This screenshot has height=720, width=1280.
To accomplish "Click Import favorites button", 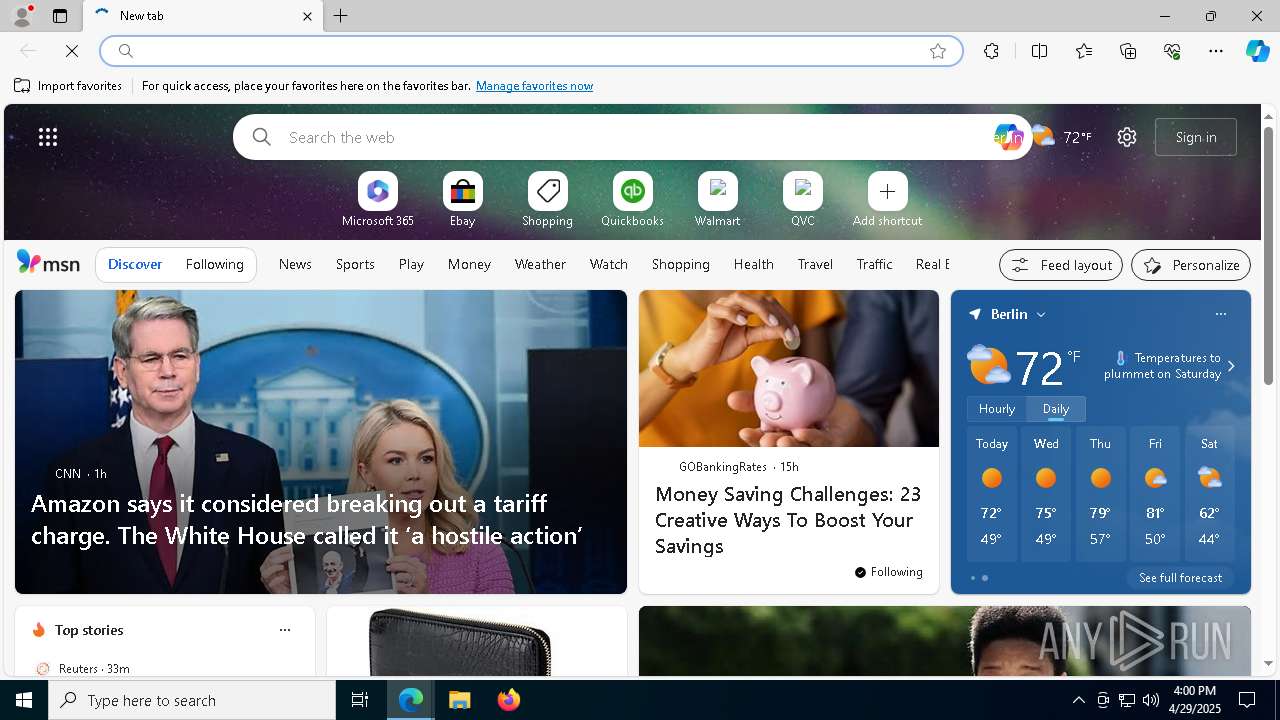I will (x=68, y=86).
